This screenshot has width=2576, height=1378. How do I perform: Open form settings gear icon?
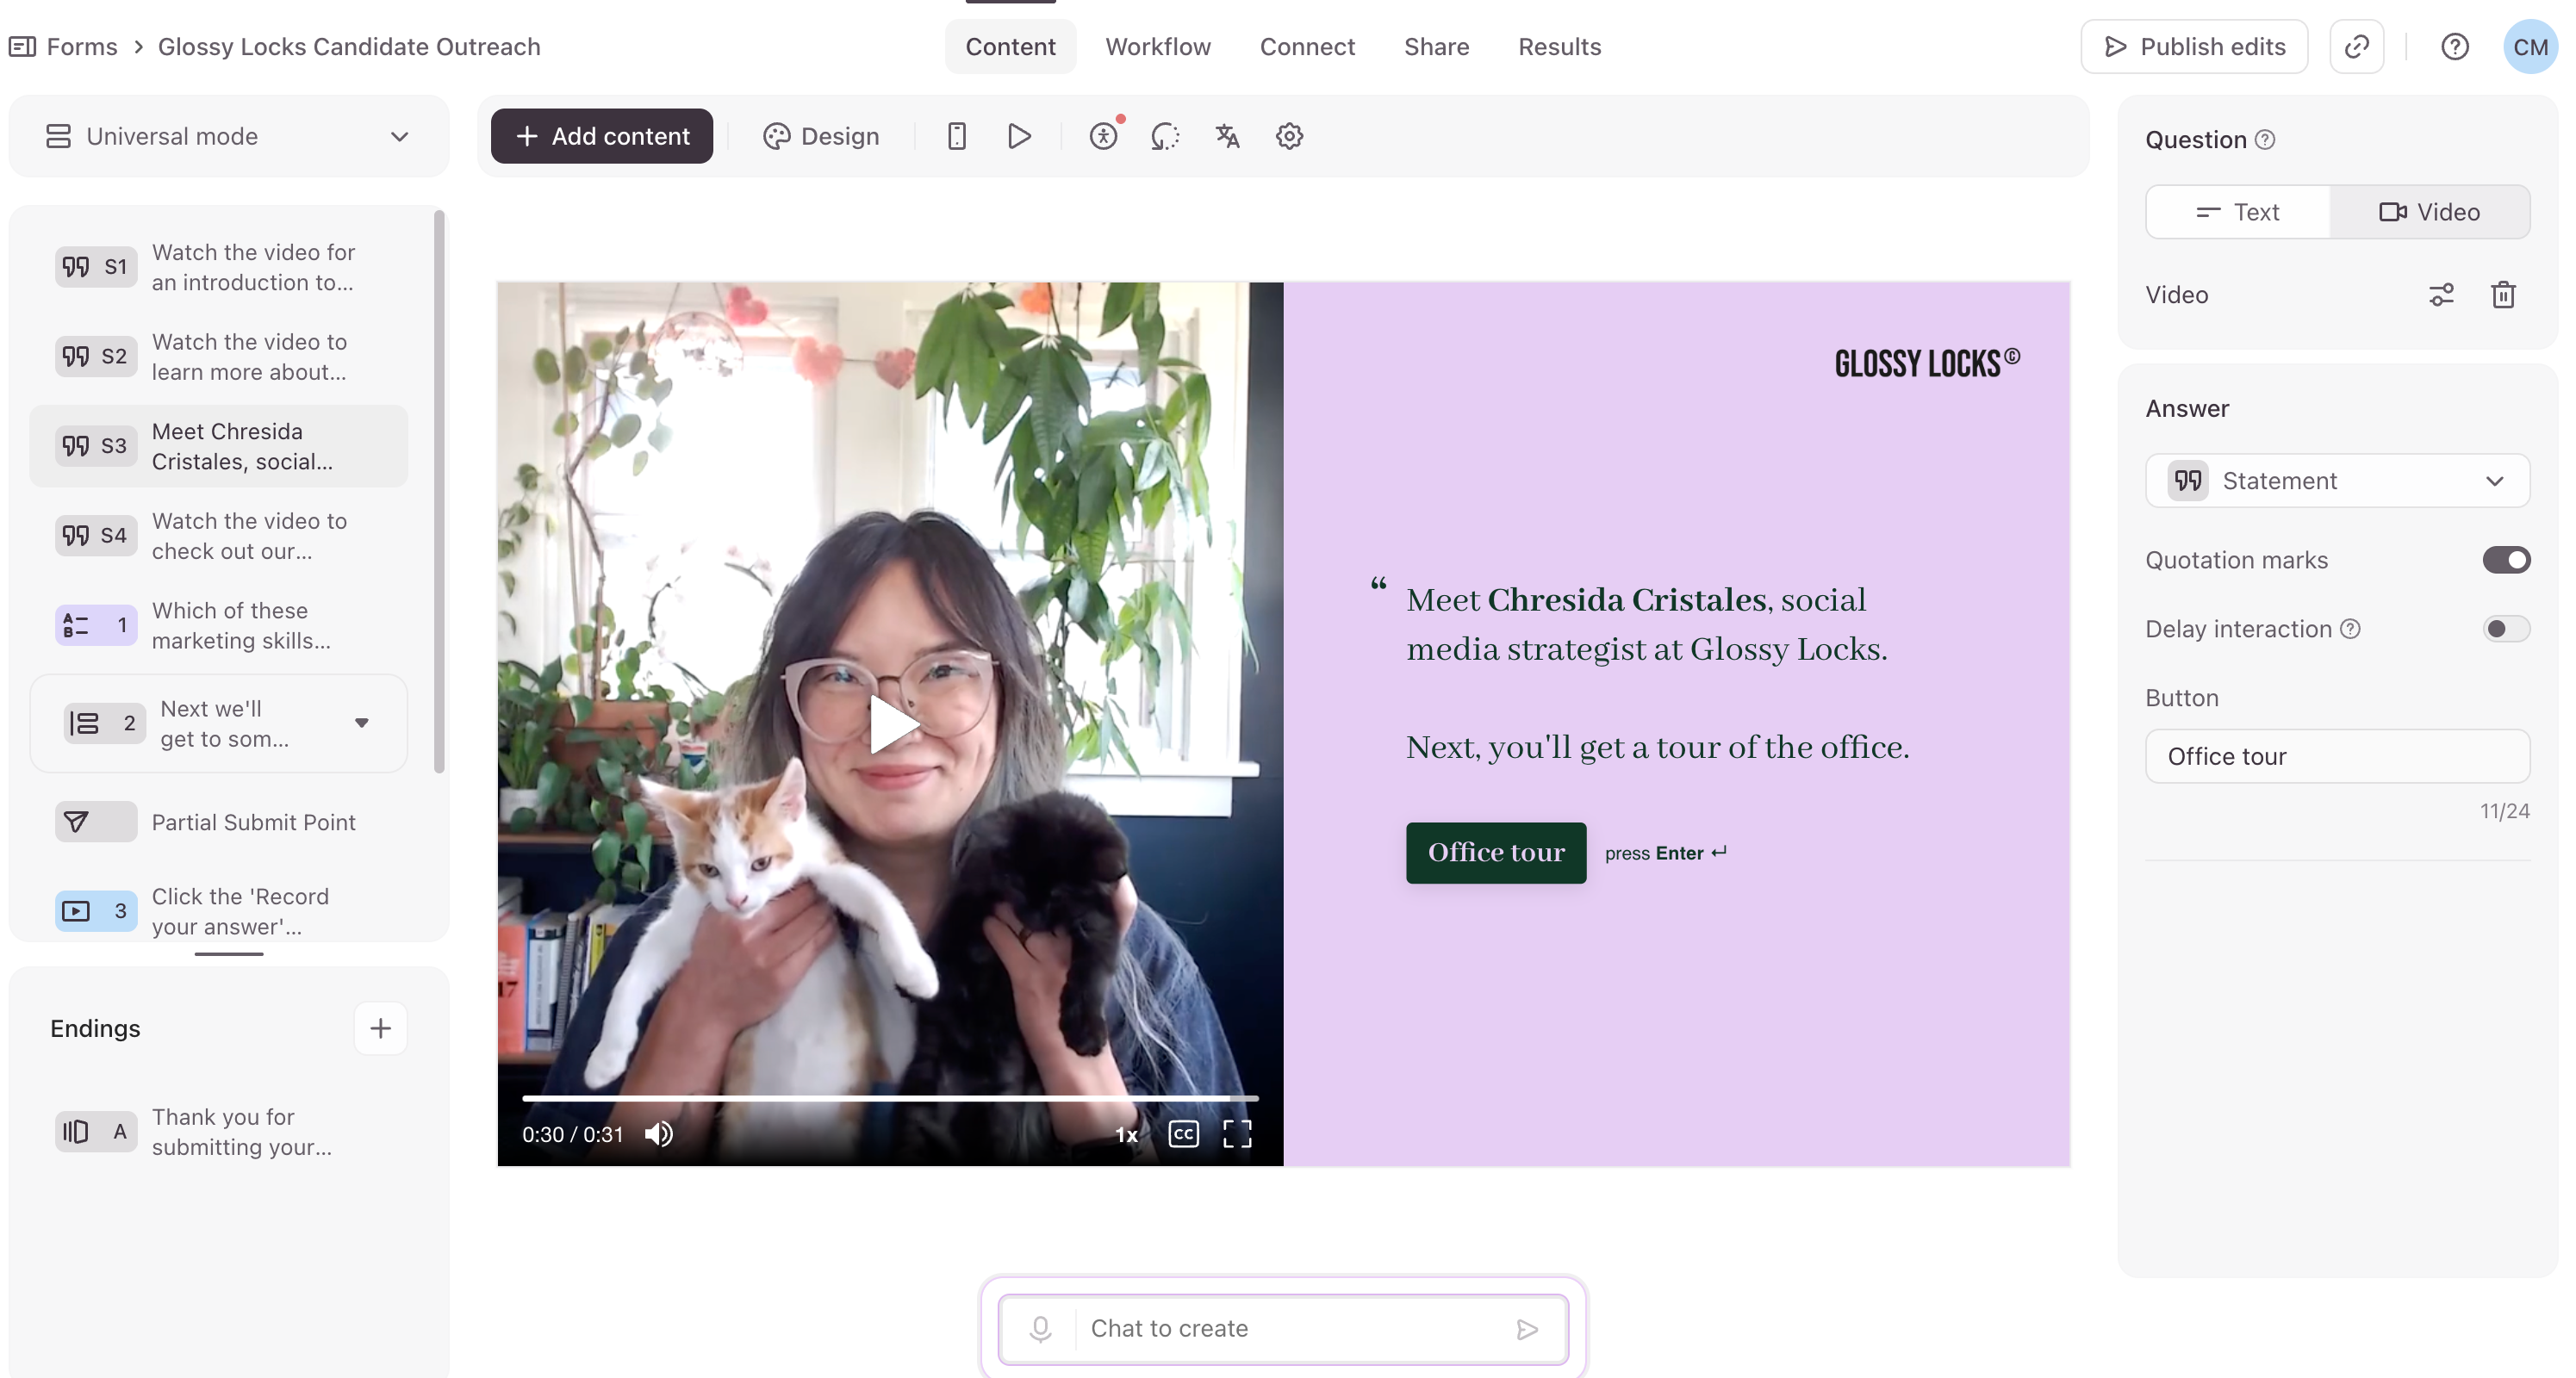tap(1289, 136)
